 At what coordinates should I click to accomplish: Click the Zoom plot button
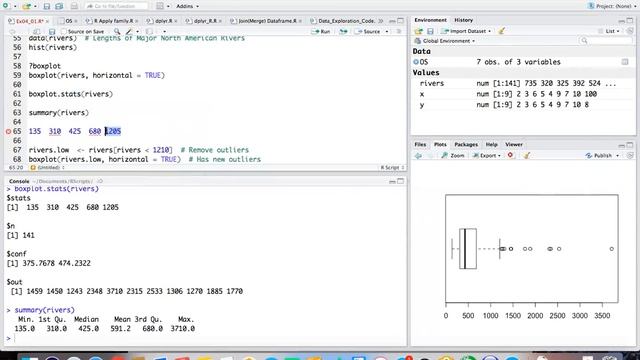453,156
